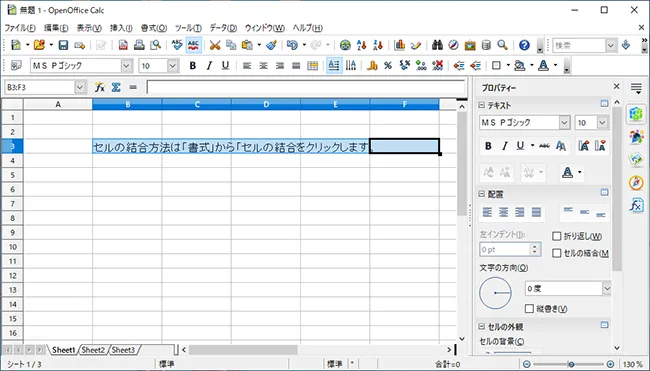Open sidebar font name dropdown
This screenshot has height=371, width=650.
pos(564,122)
